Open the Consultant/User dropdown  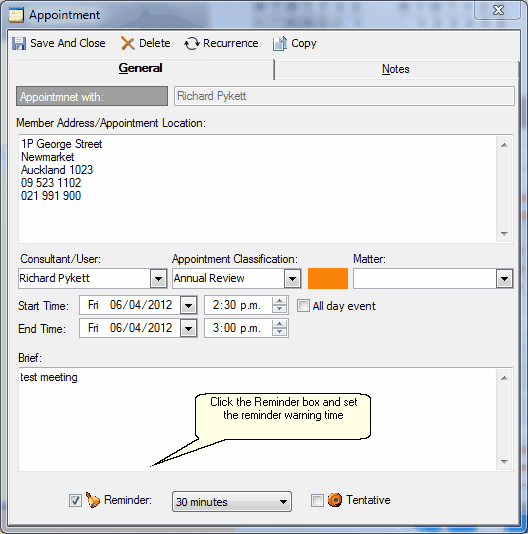(x=158, y=279)
